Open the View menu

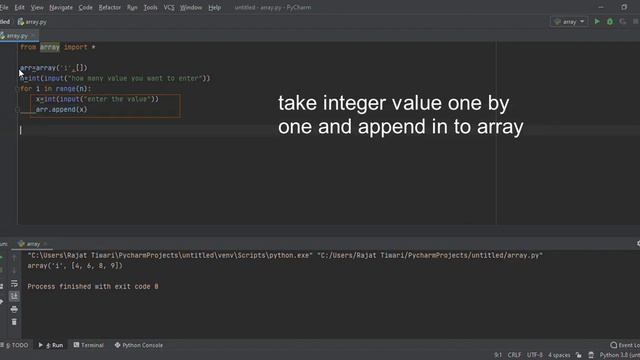[x=37, y=7]
